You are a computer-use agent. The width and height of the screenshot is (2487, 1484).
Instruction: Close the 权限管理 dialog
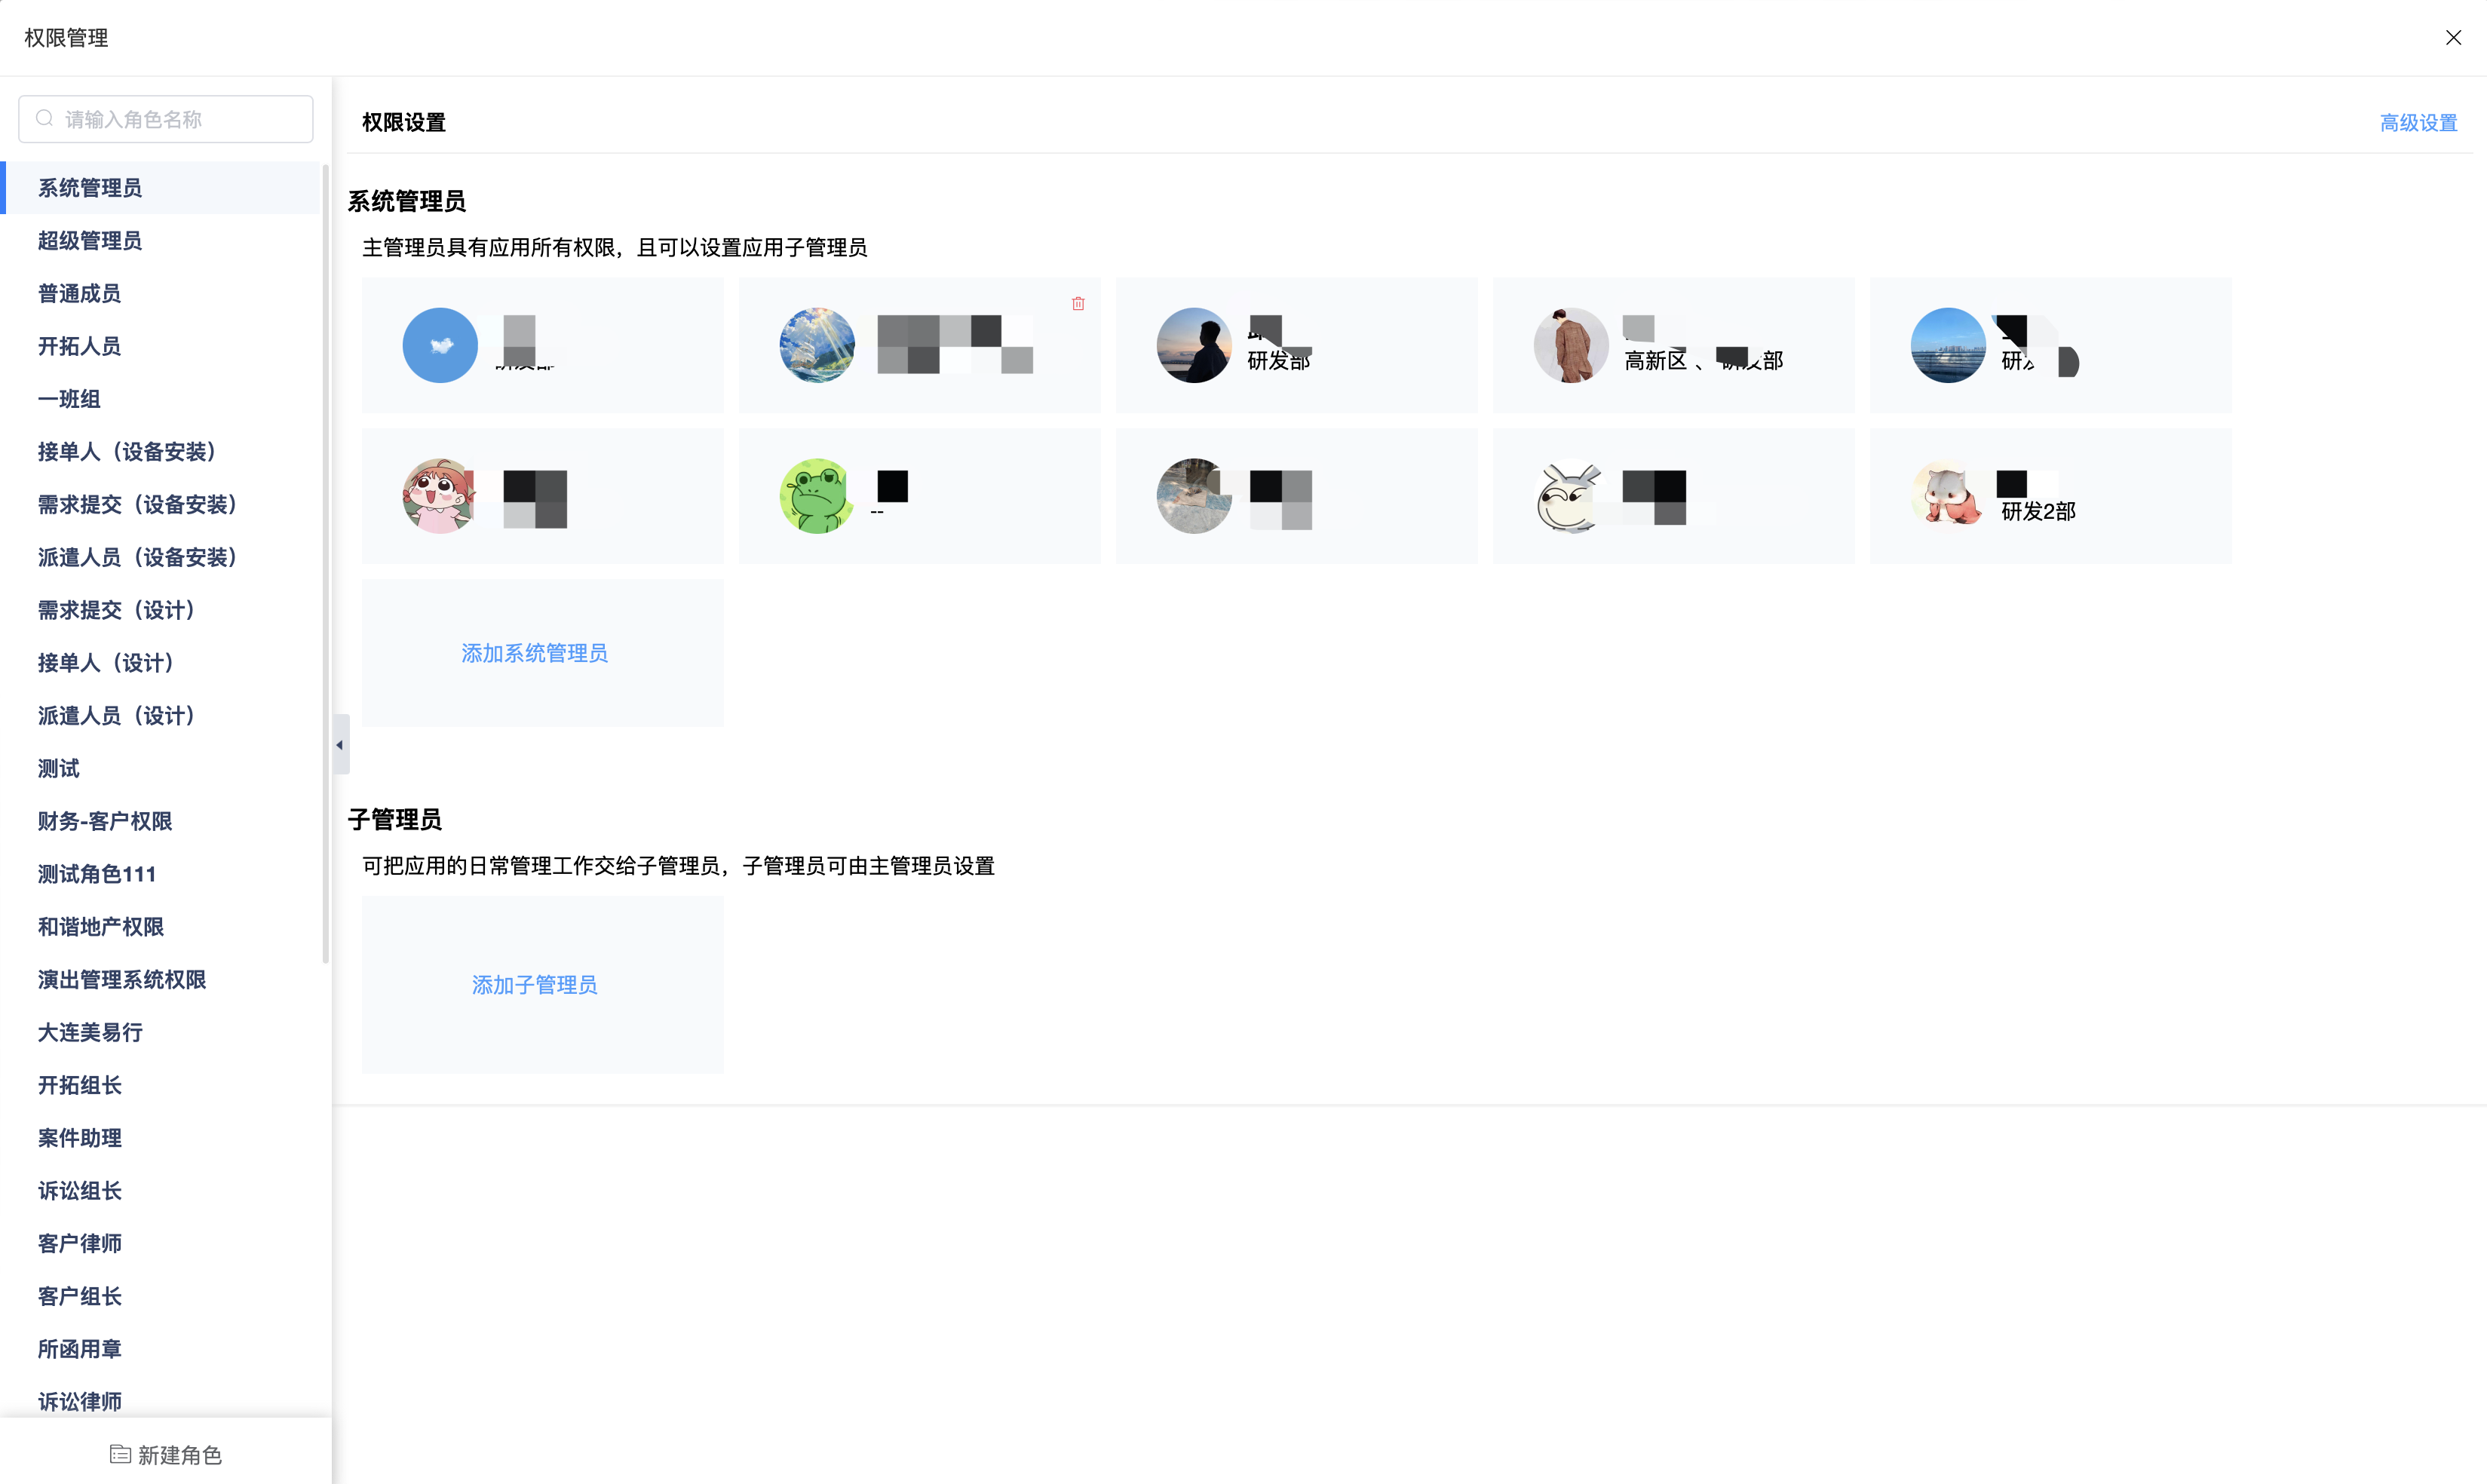click(2453, 38)
